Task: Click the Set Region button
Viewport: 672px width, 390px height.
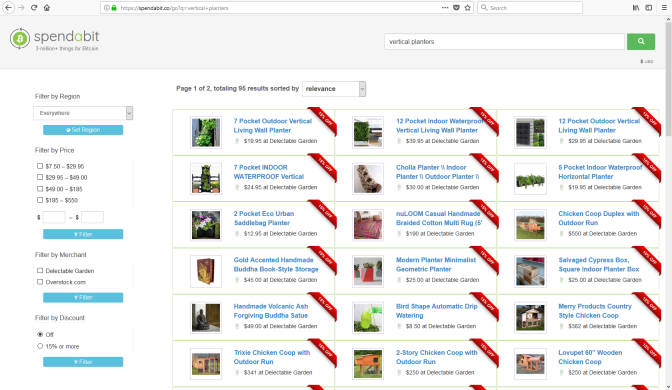Action: coord(83,130)
